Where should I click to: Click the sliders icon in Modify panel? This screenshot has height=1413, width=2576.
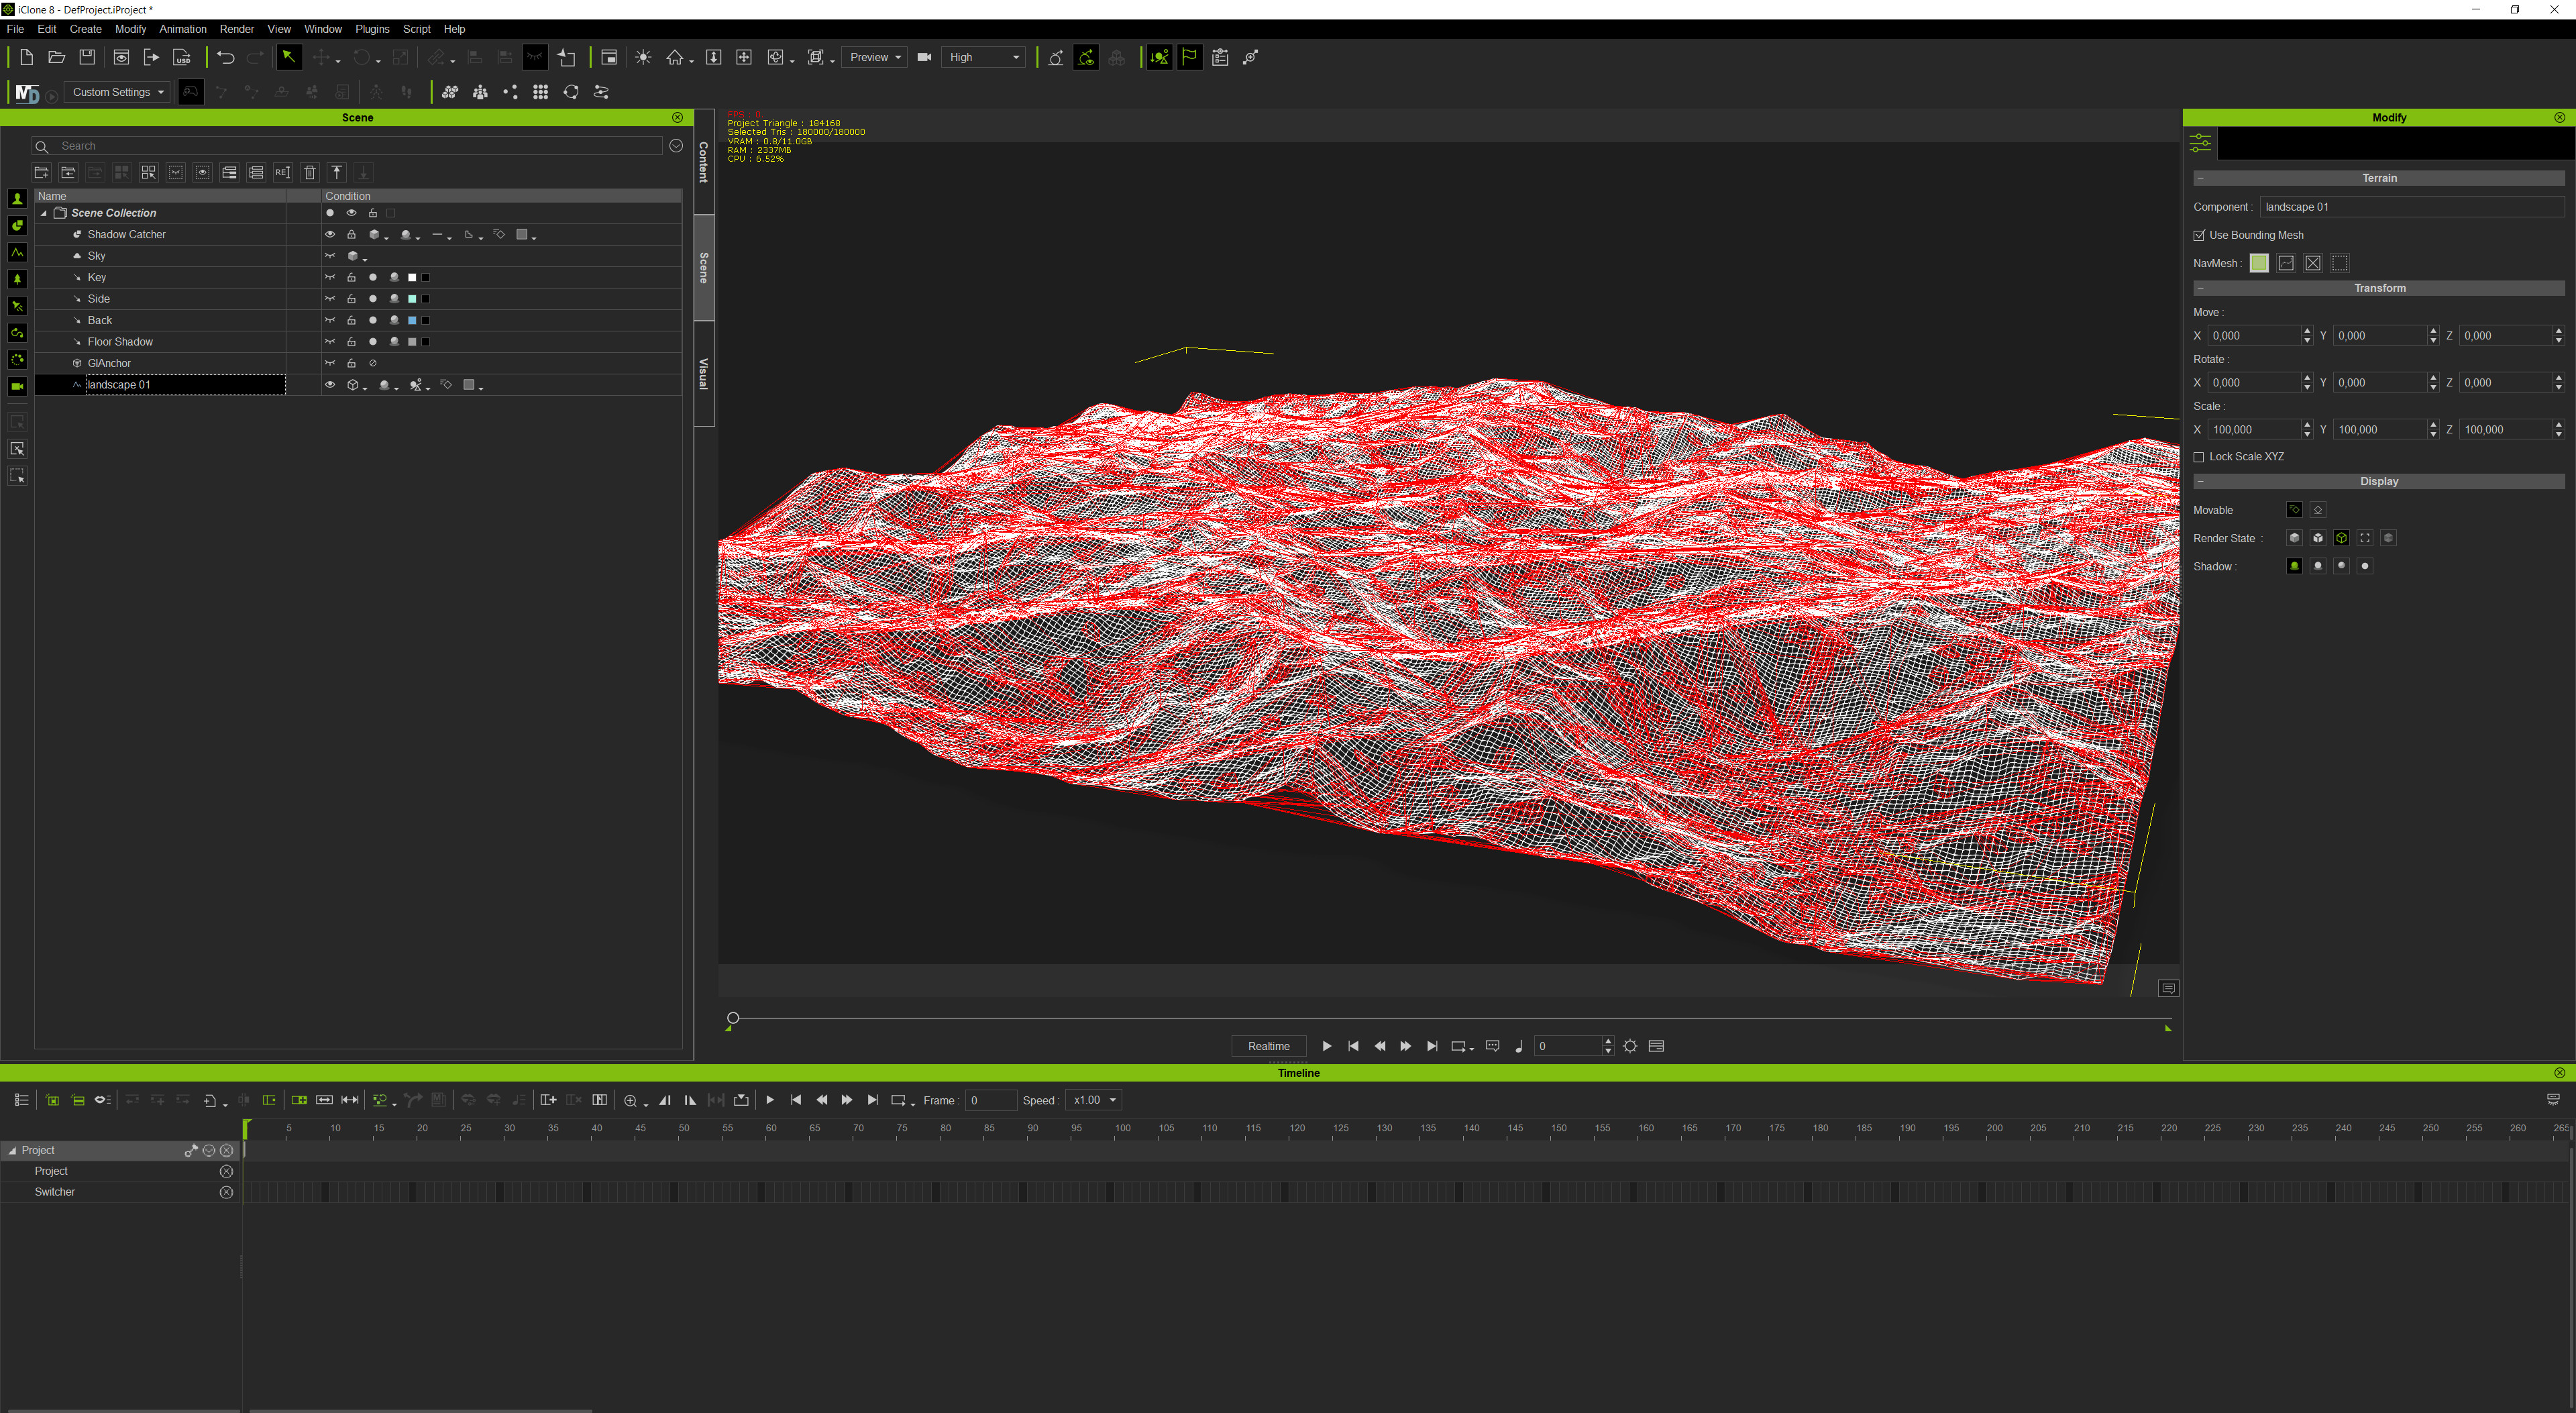(2200, 143)
